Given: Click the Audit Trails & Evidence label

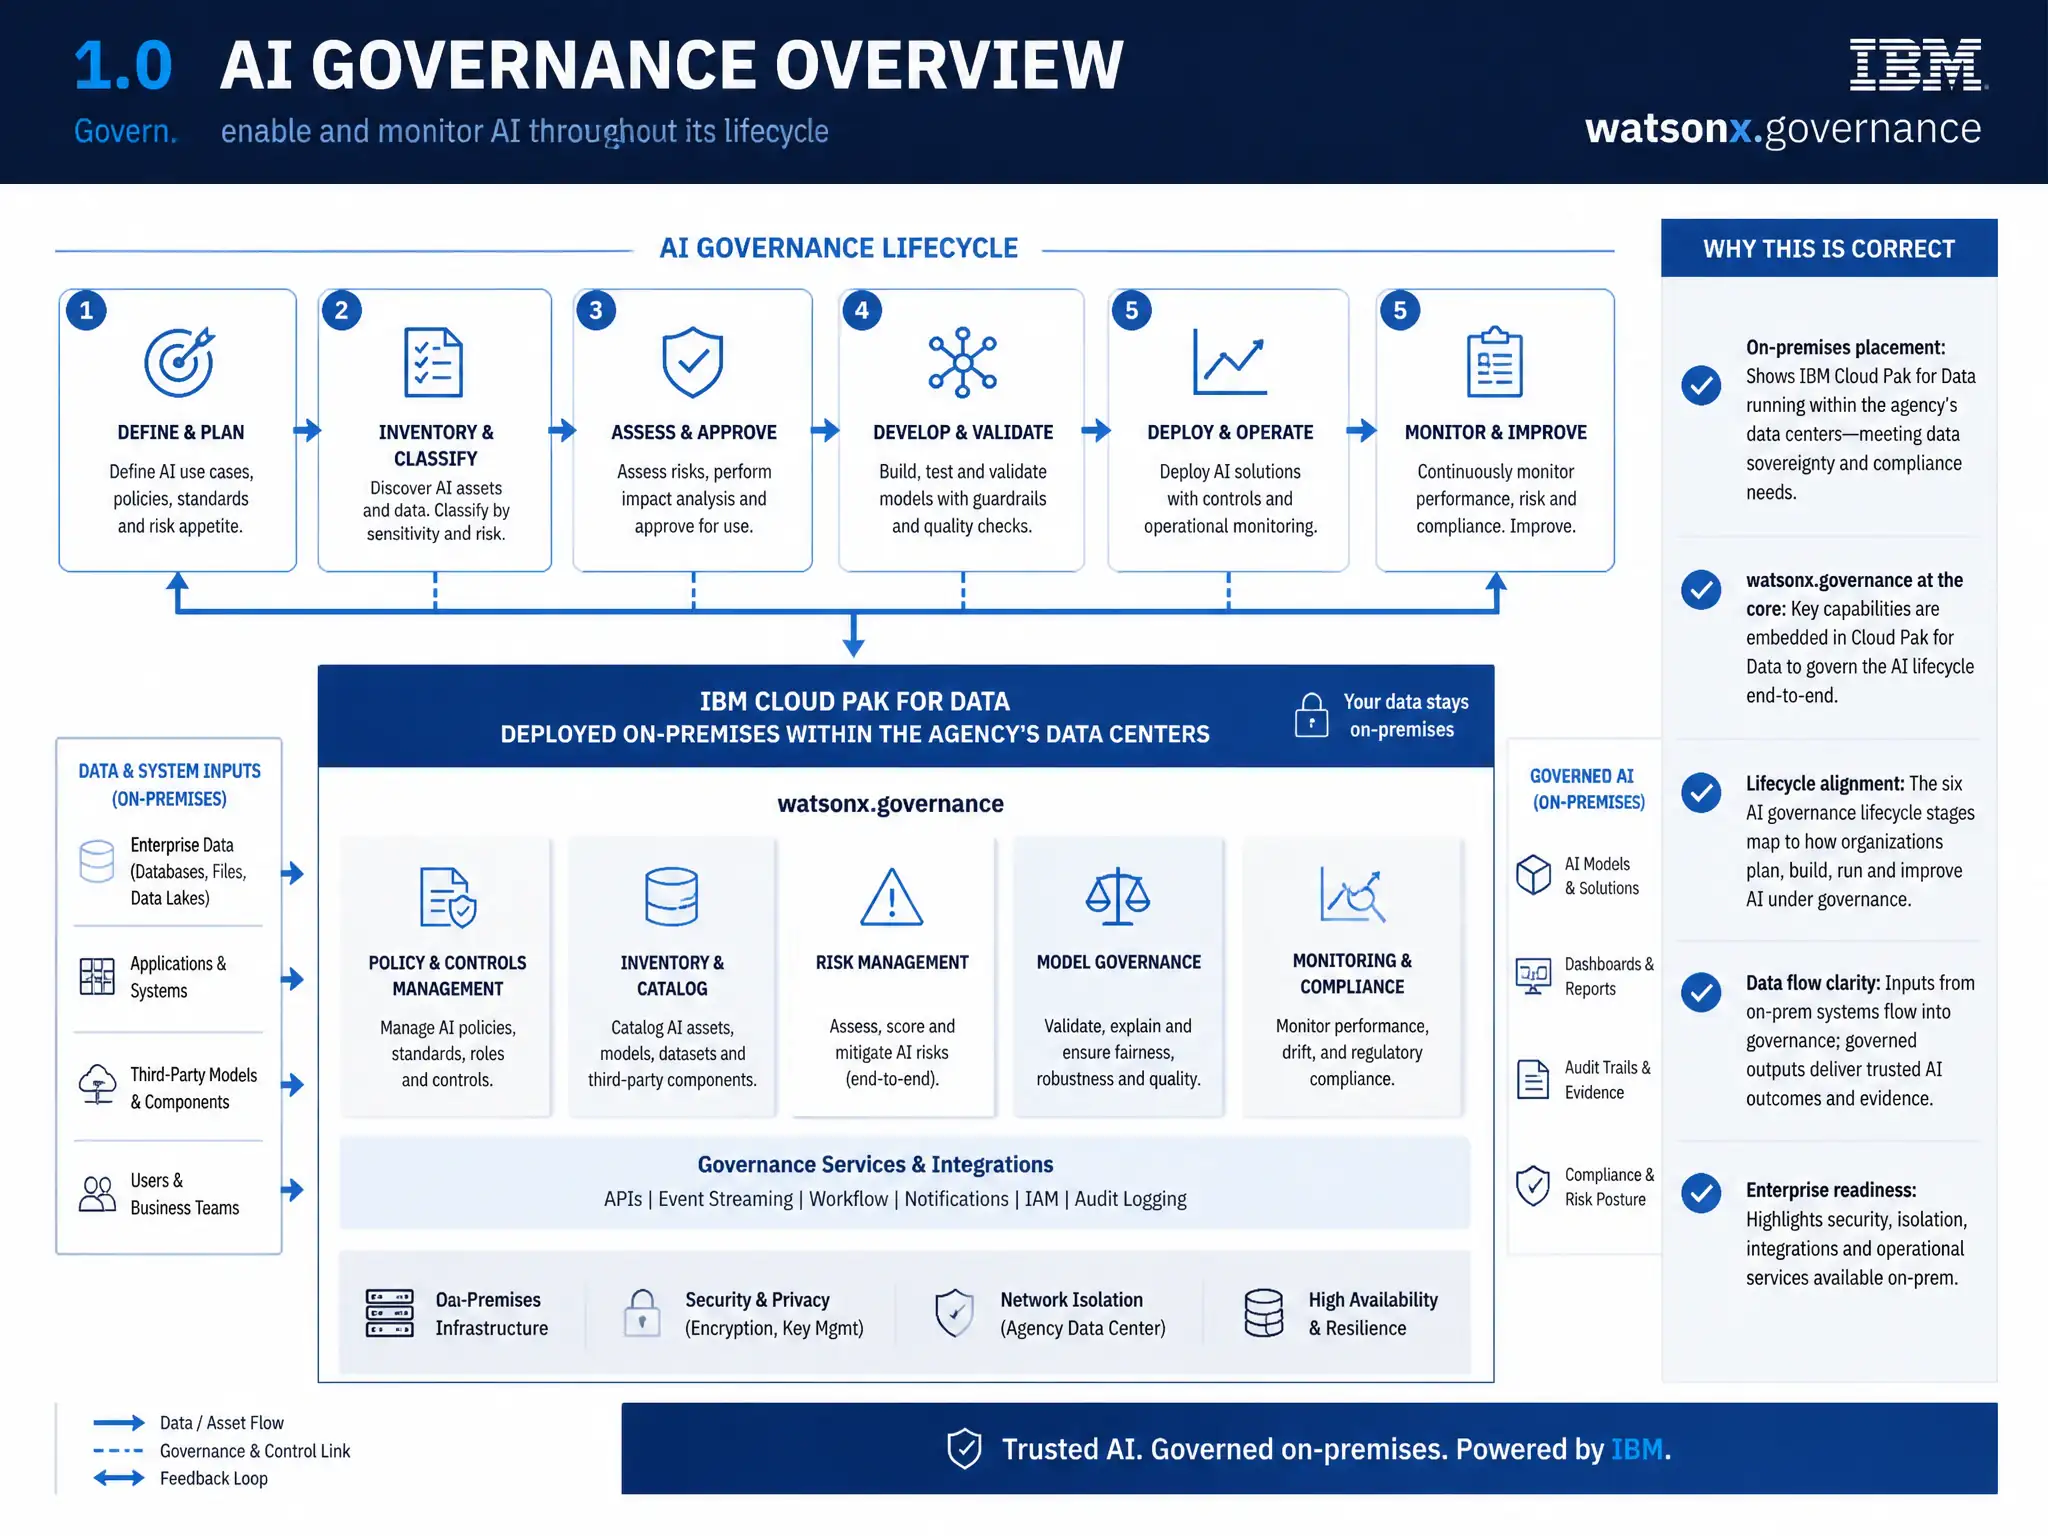Looking at the screenshot, I should [1608, 1080].
